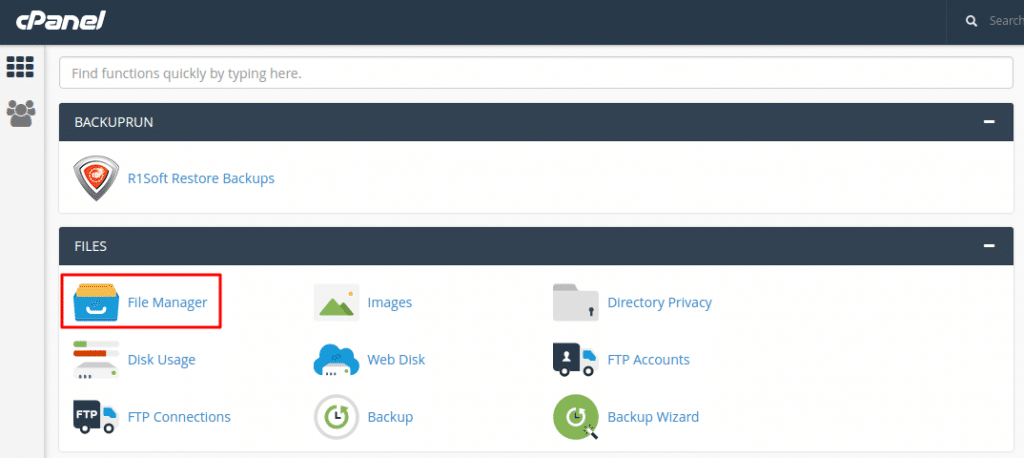Image resolution: width=1024 pixels, height=458 pixels.
Task: Click the Disk Usage bars icon
Action: click(96, 359)
